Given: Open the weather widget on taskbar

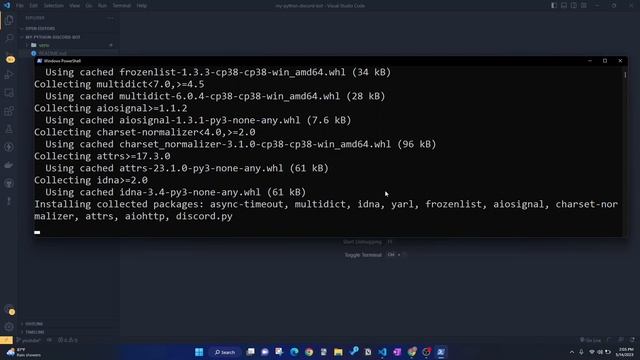Looking at the screenshot, I should pos(24,352).
